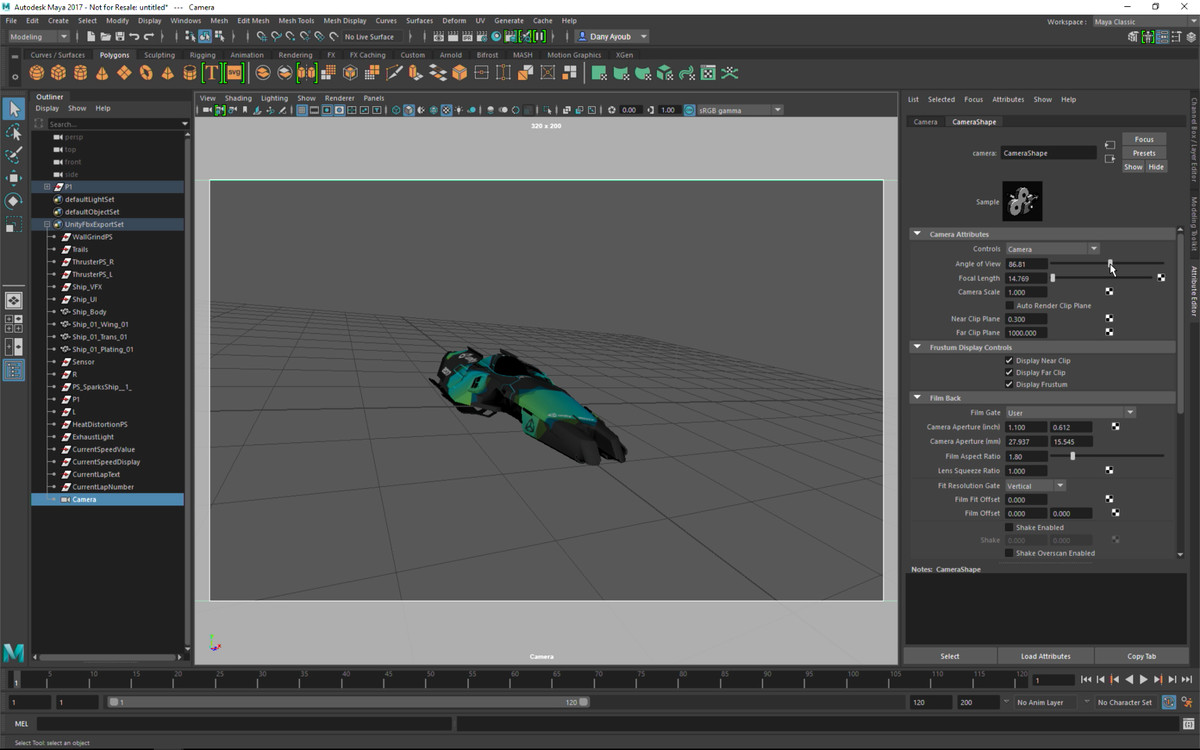Click the Undo arrow icon
This screenshot has height=750, width=1200.
(134, 37)
